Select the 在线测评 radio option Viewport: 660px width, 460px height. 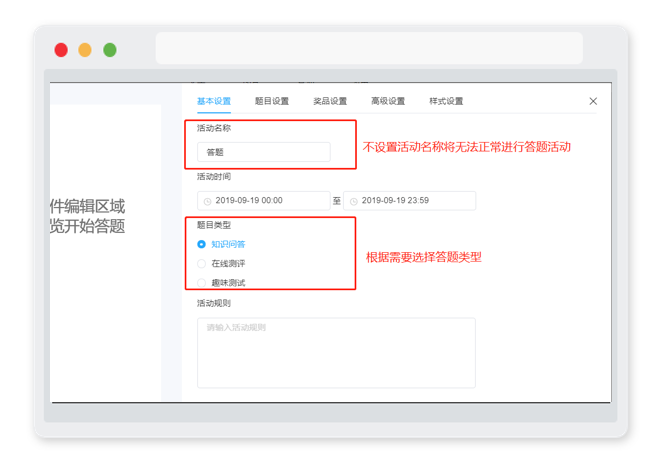click(201, 263)
